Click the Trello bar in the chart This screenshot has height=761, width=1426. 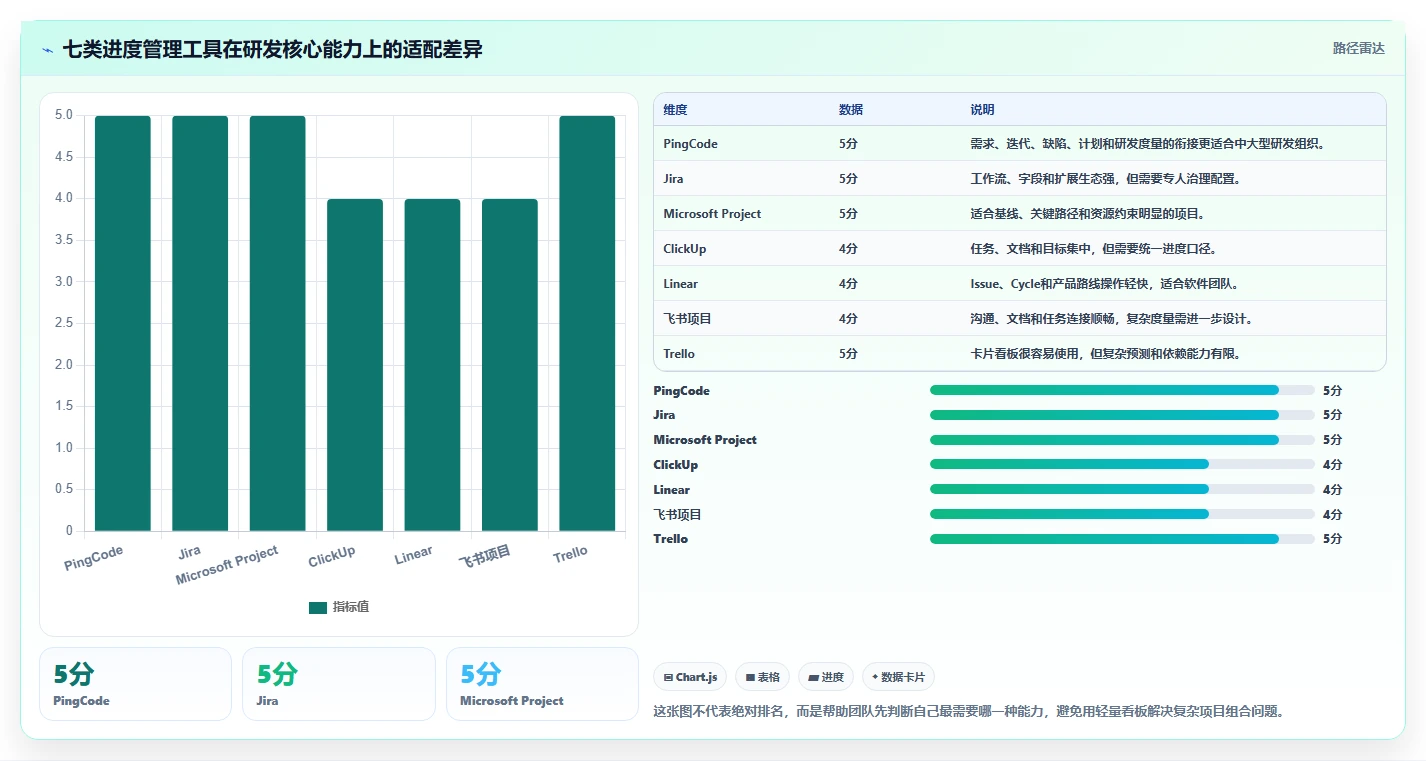click(x=587, y=323)
